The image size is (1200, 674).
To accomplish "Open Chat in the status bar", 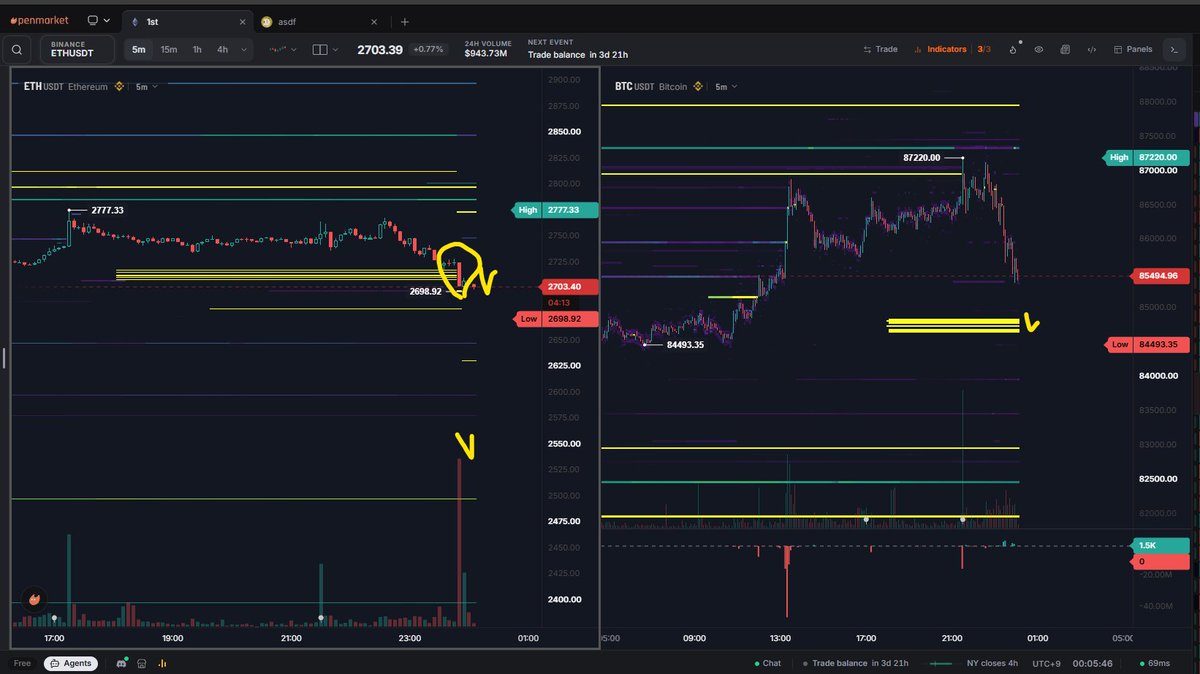I will (767, 663).
